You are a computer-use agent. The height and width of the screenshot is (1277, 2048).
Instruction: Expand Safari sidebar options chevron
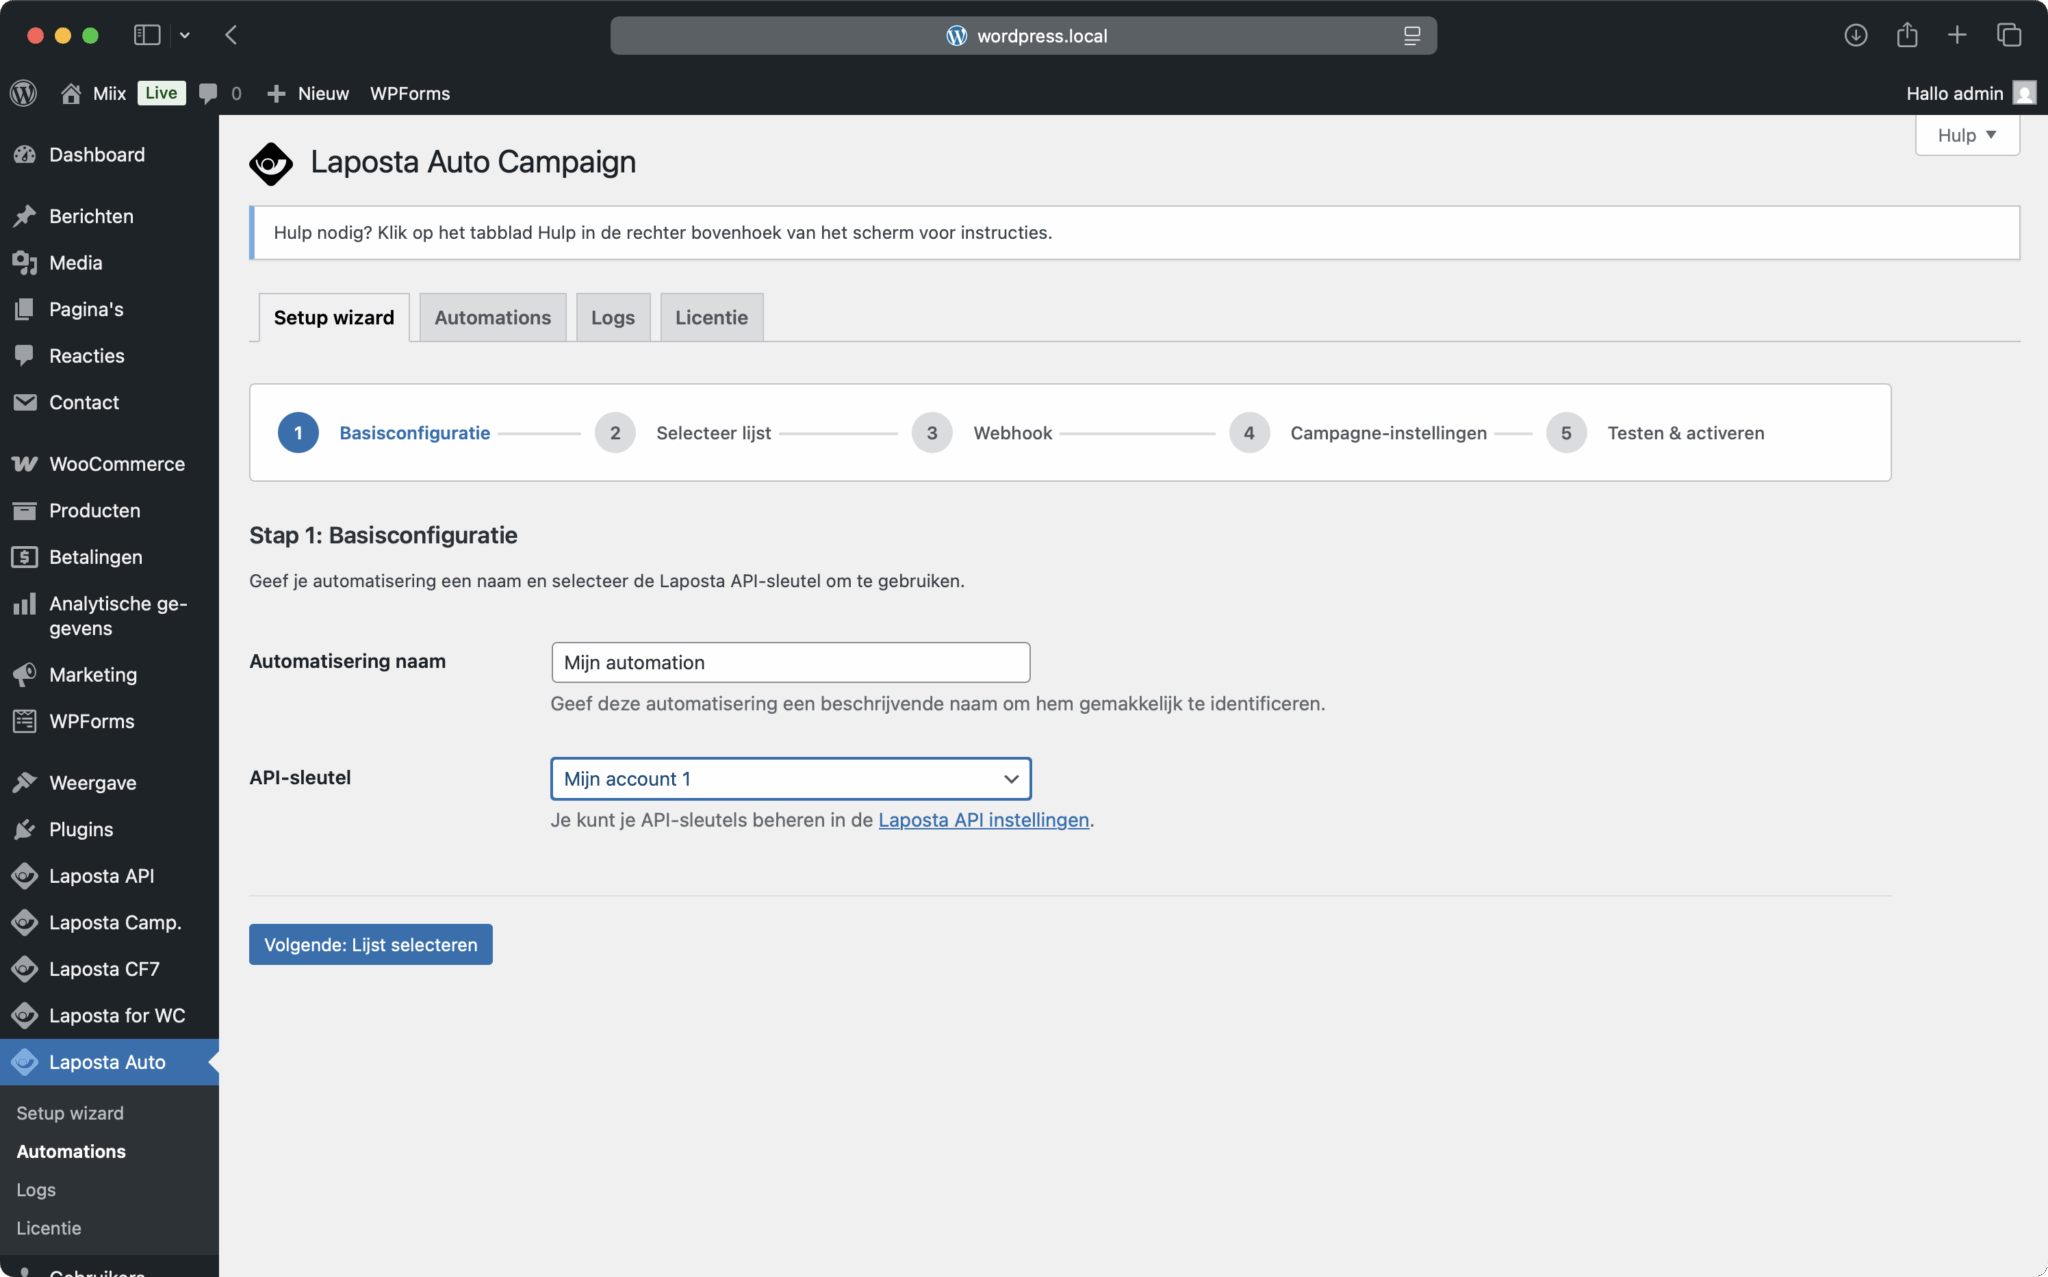tap(185, 35)
